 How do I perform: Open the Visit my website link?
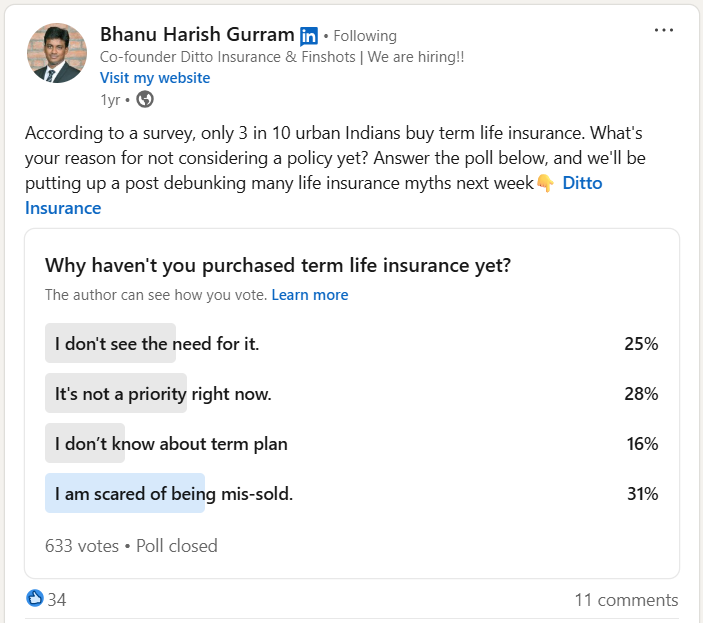coord(155,77)
